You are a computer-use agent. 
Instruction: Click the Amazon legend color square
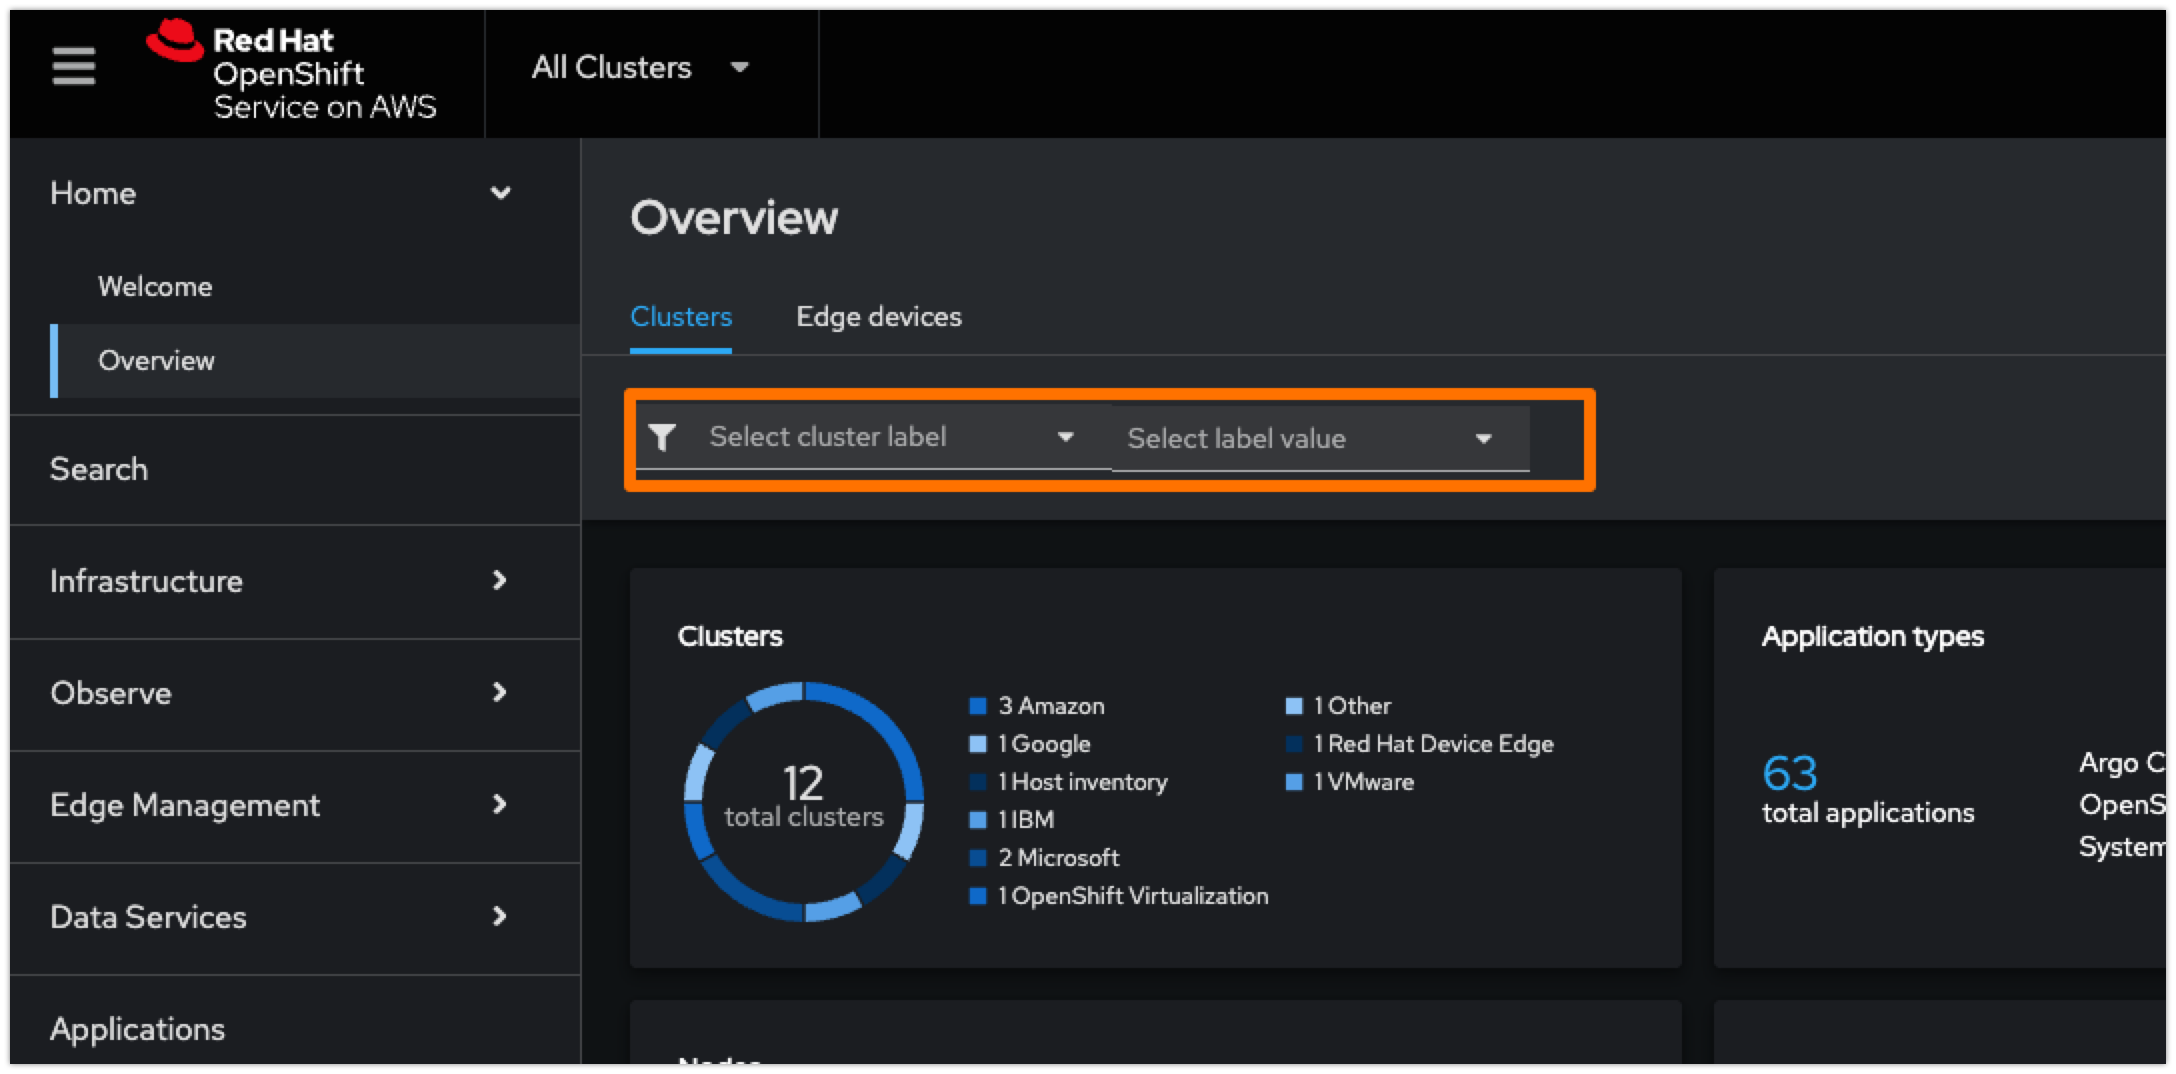(x=978, y=706)
